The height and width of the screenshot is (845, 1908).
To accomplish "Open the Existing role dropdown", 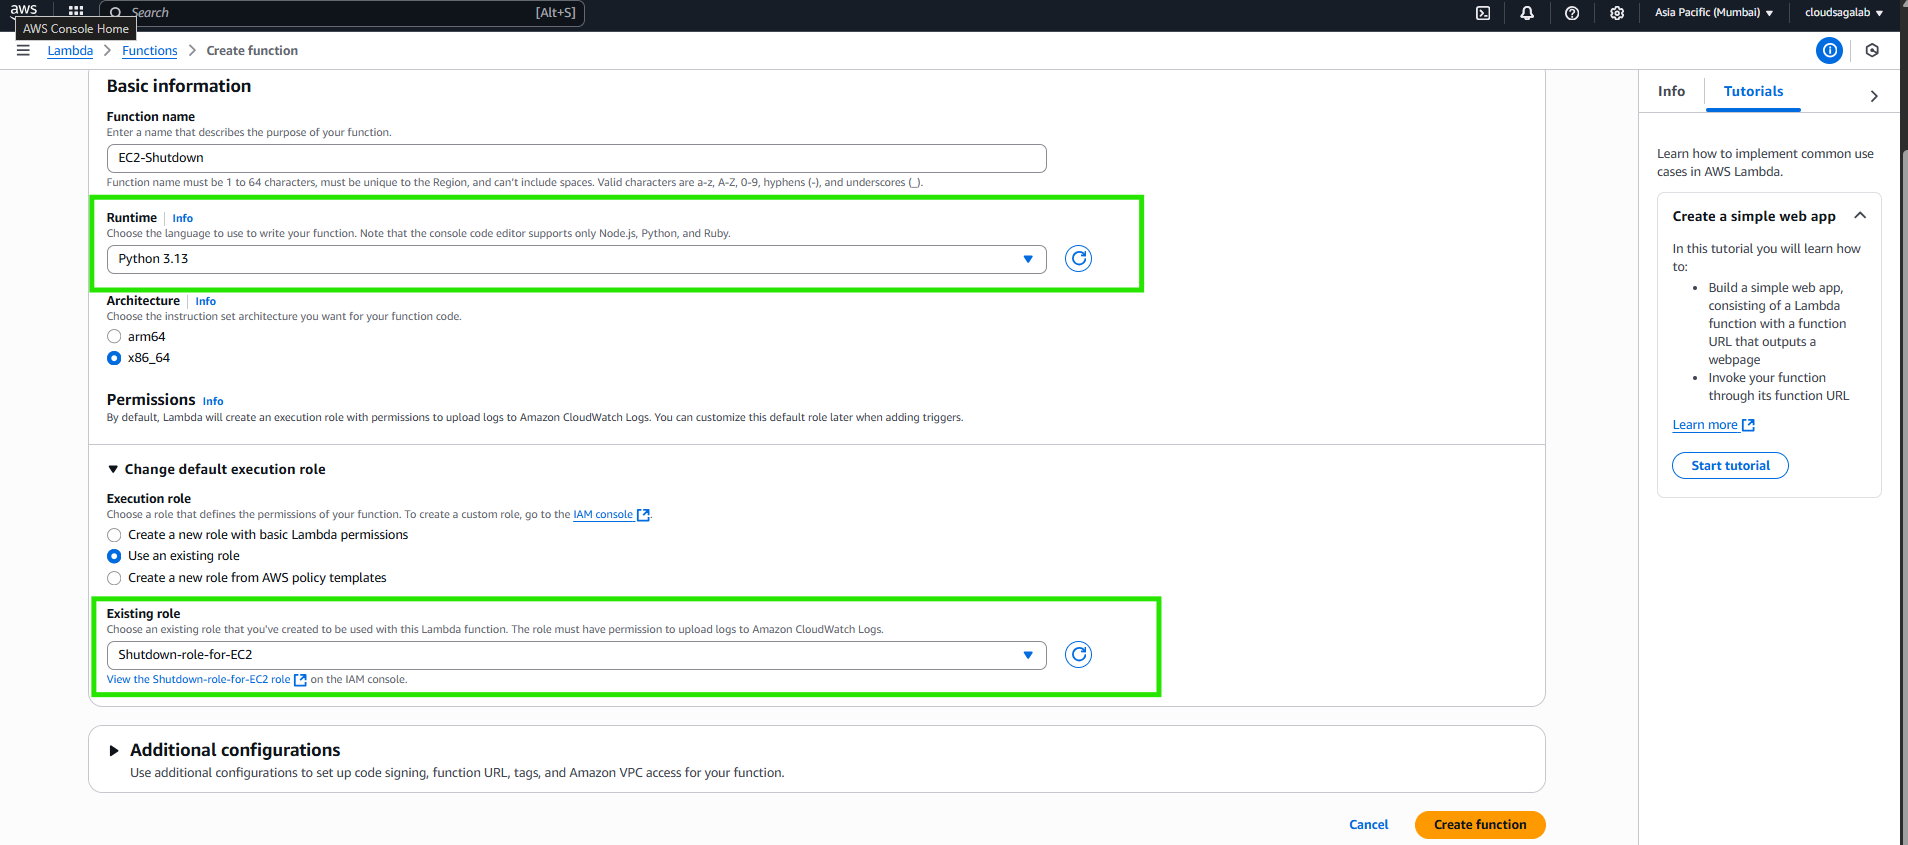I will click(576, 655).
